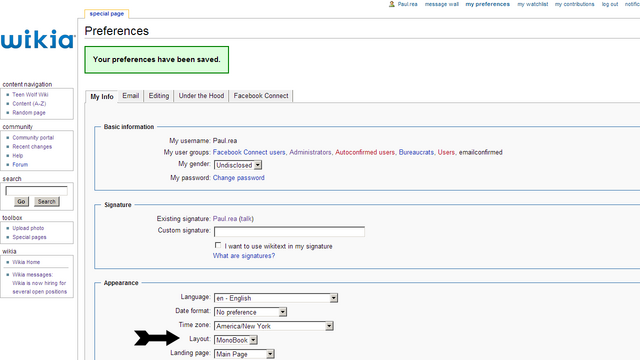Open the Time zone dropdown
The image size is (640, 360).
pyautogui.click(x=274, y=326)
